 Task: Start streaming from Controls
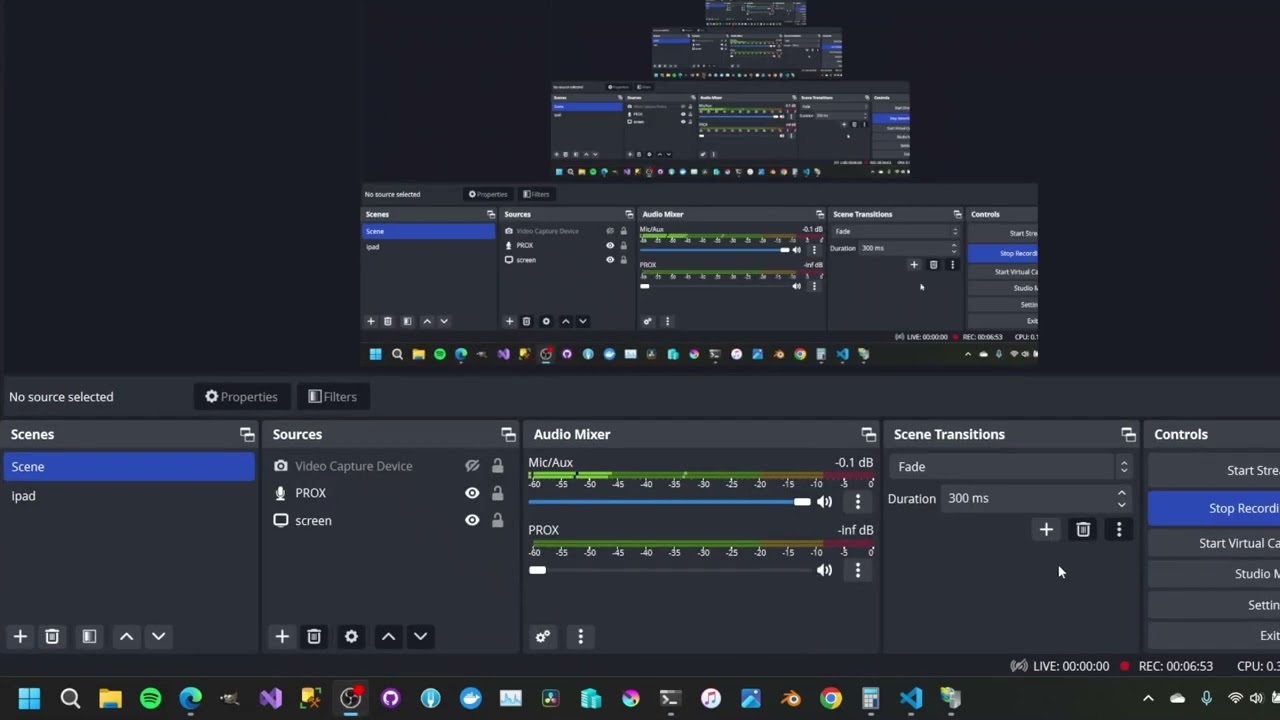(1214, 470)
